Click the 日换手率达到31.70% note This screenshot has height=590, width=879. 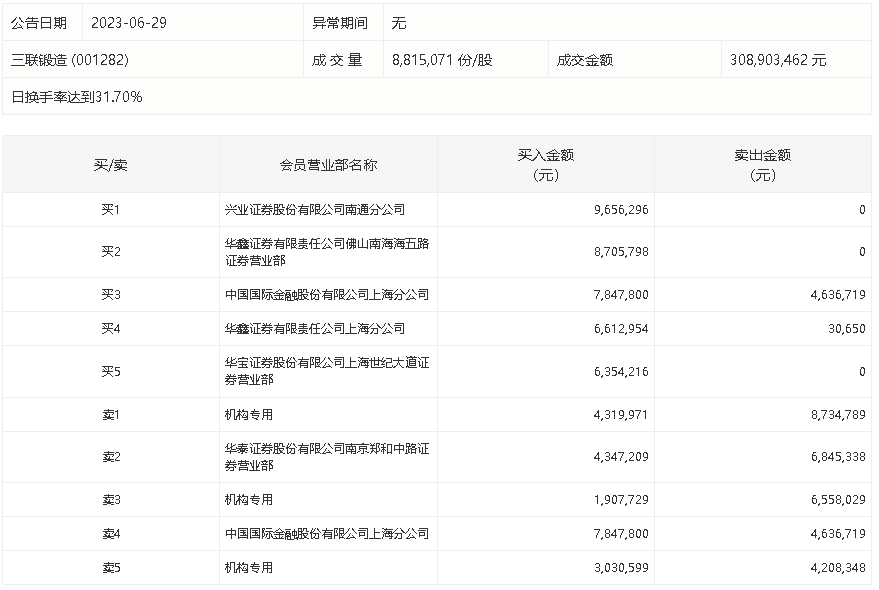77,97
